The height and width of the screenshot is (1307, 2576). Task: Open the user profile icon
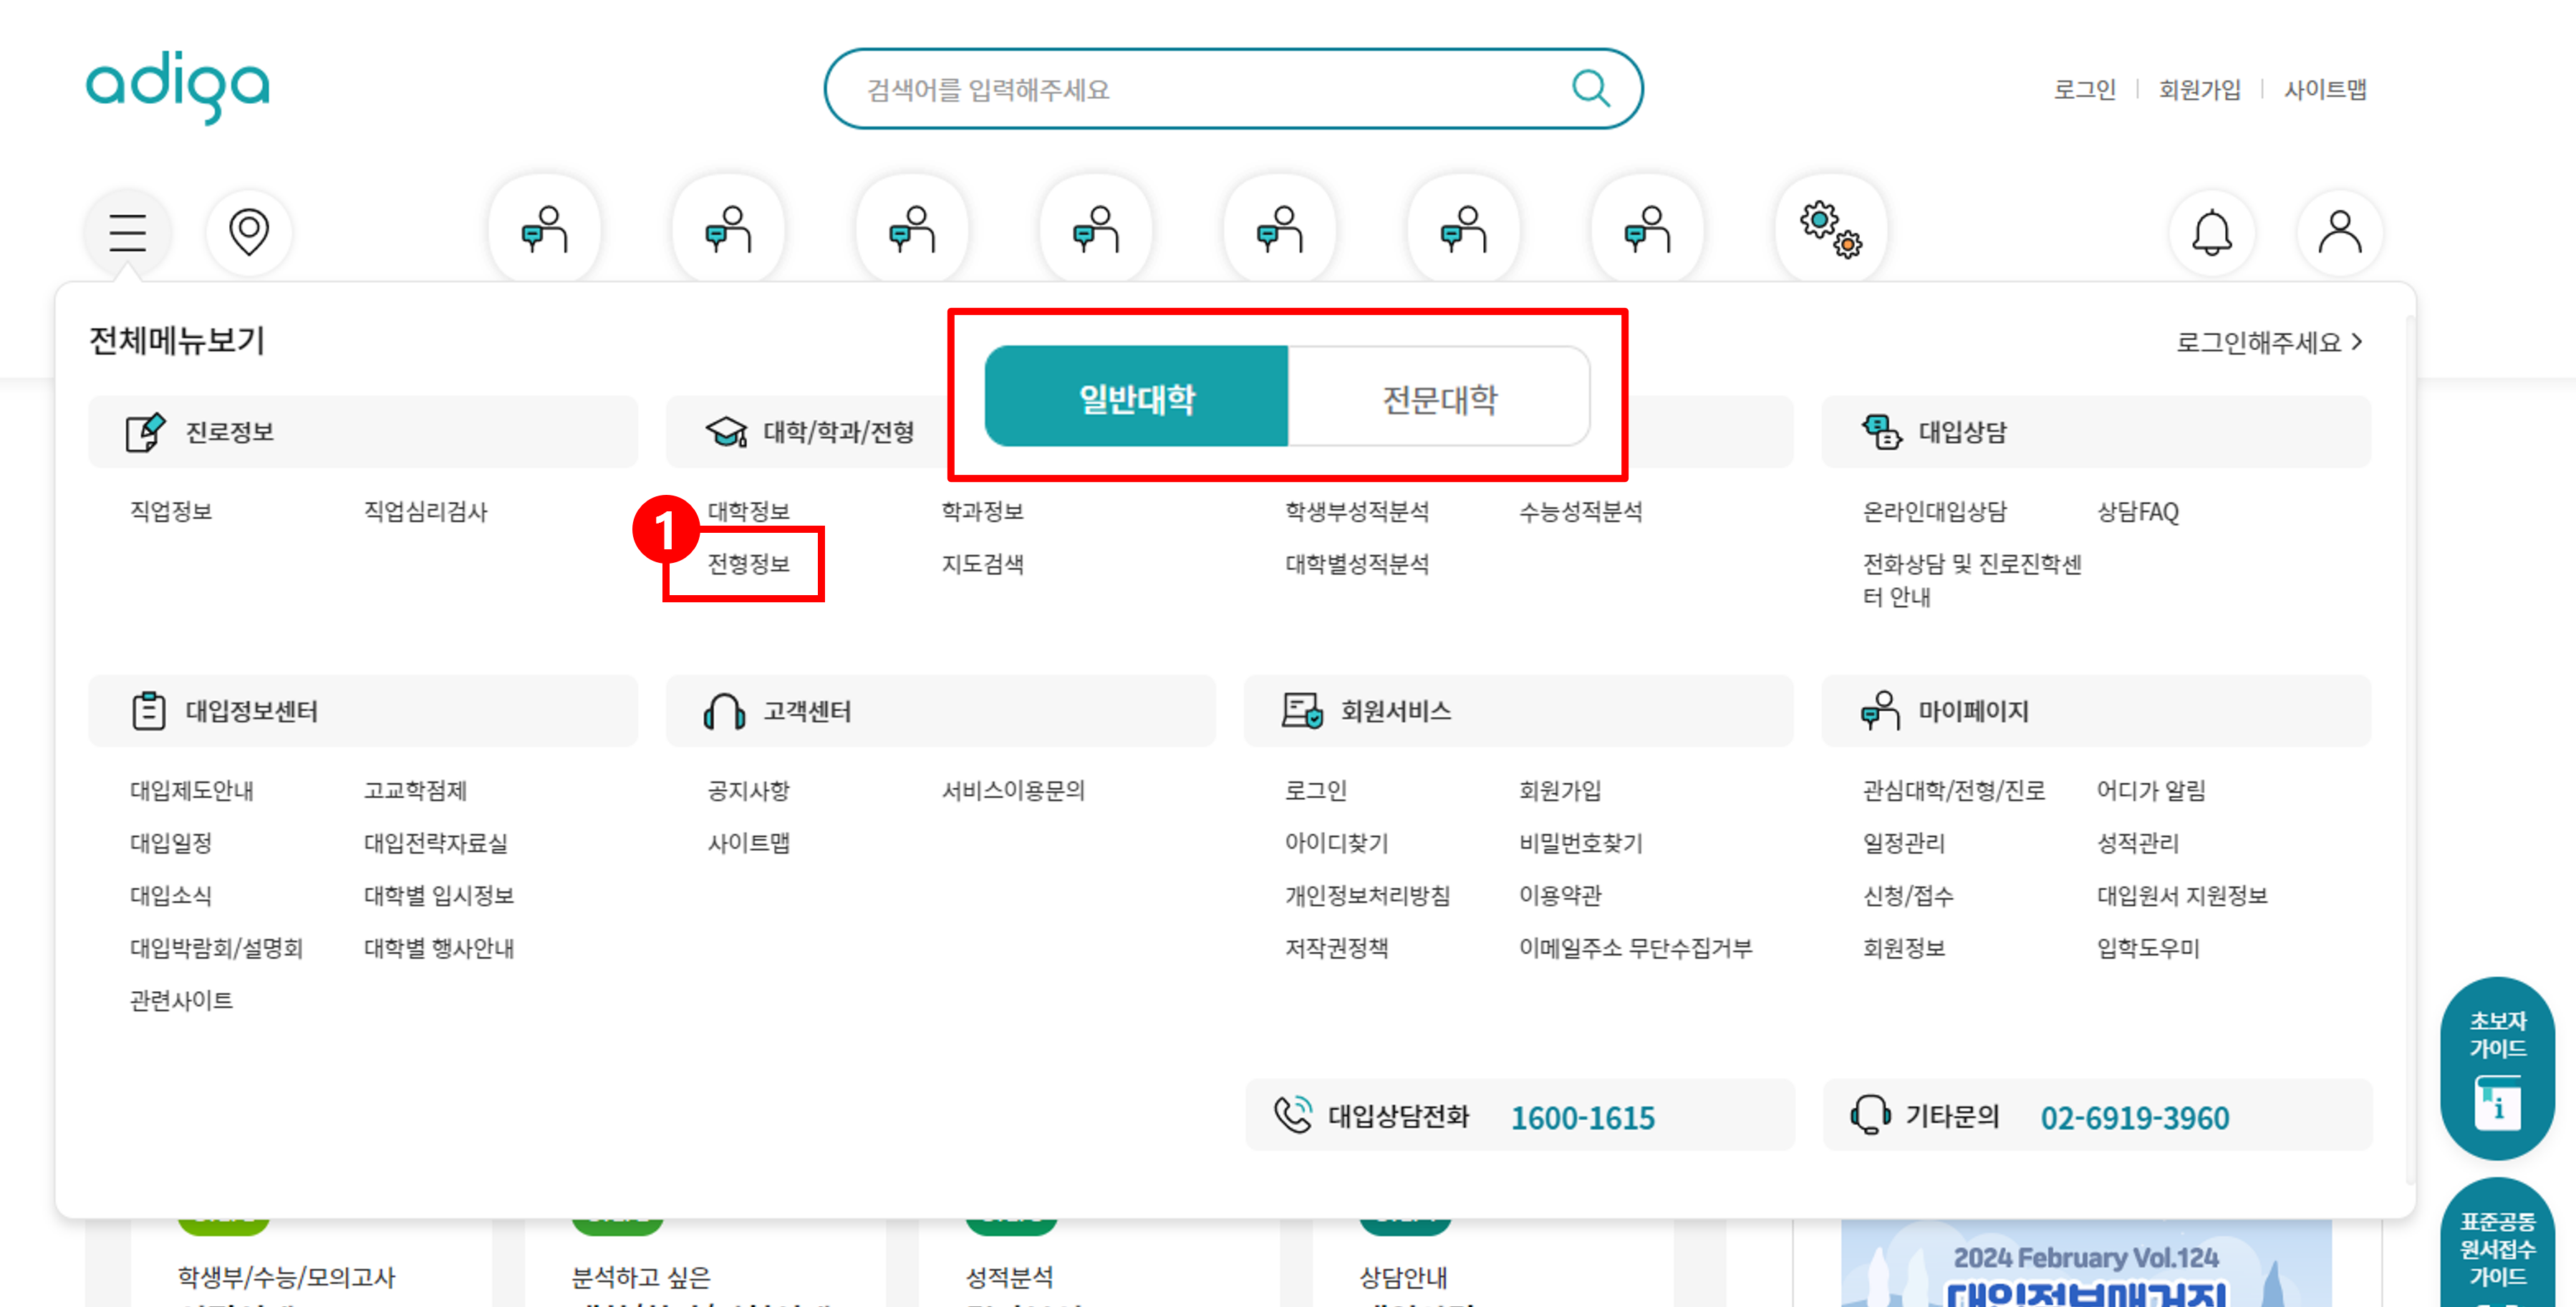tap(2340, 232)
